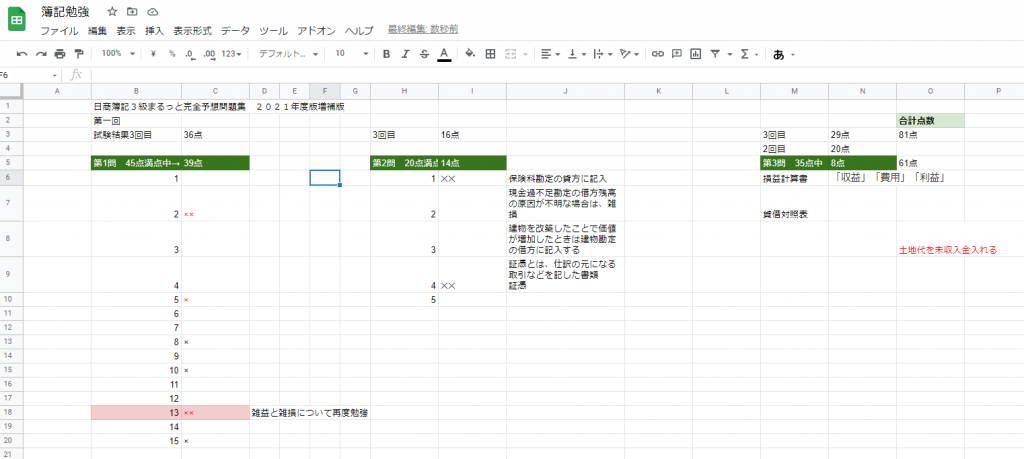Open the データ menu
The height and width of the screenshot is (459, 1024).
235,30
